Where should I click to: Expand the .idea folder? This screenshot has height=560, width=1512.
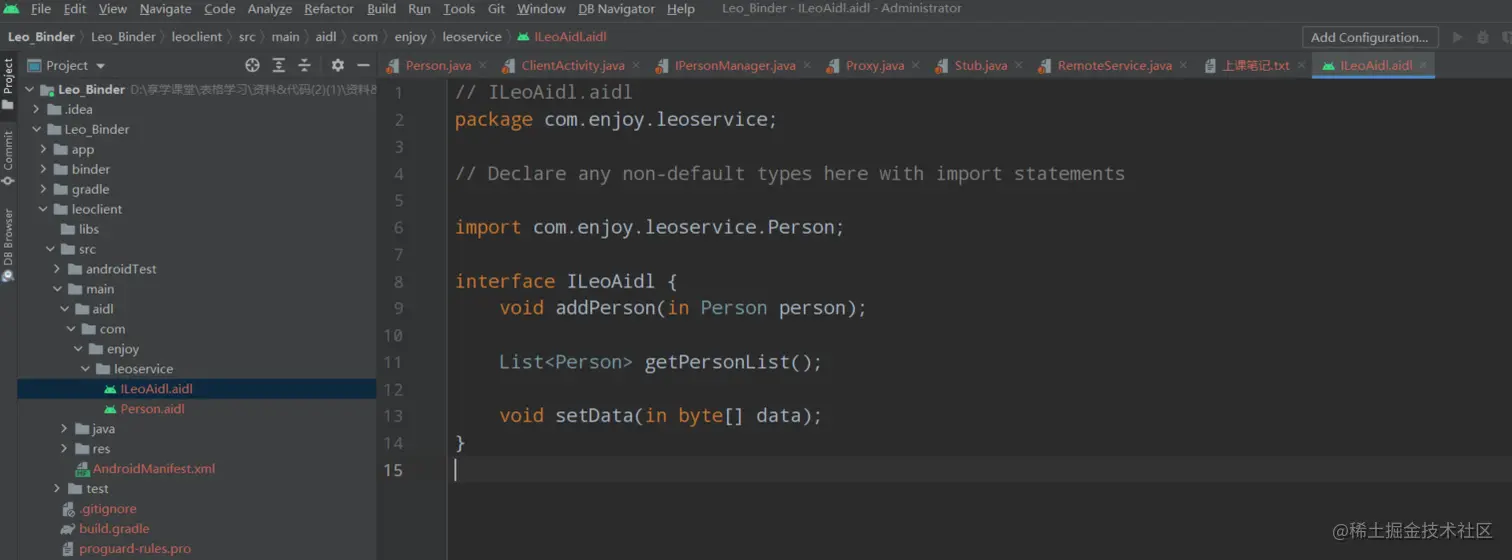(37, 109)
